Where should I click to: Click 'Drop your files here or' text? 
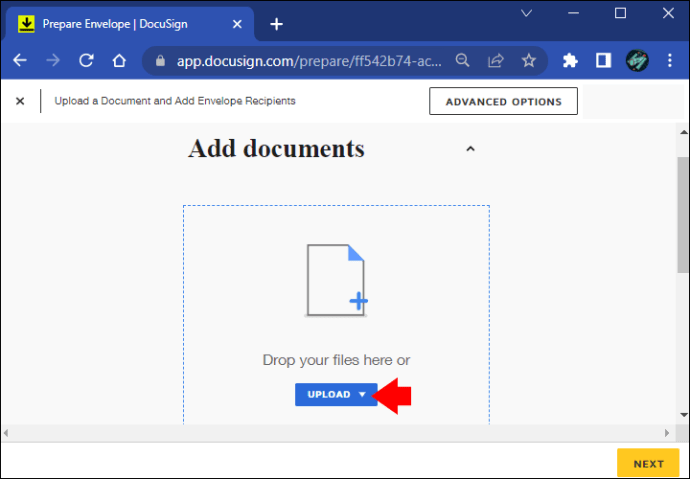tap(336, 360)
